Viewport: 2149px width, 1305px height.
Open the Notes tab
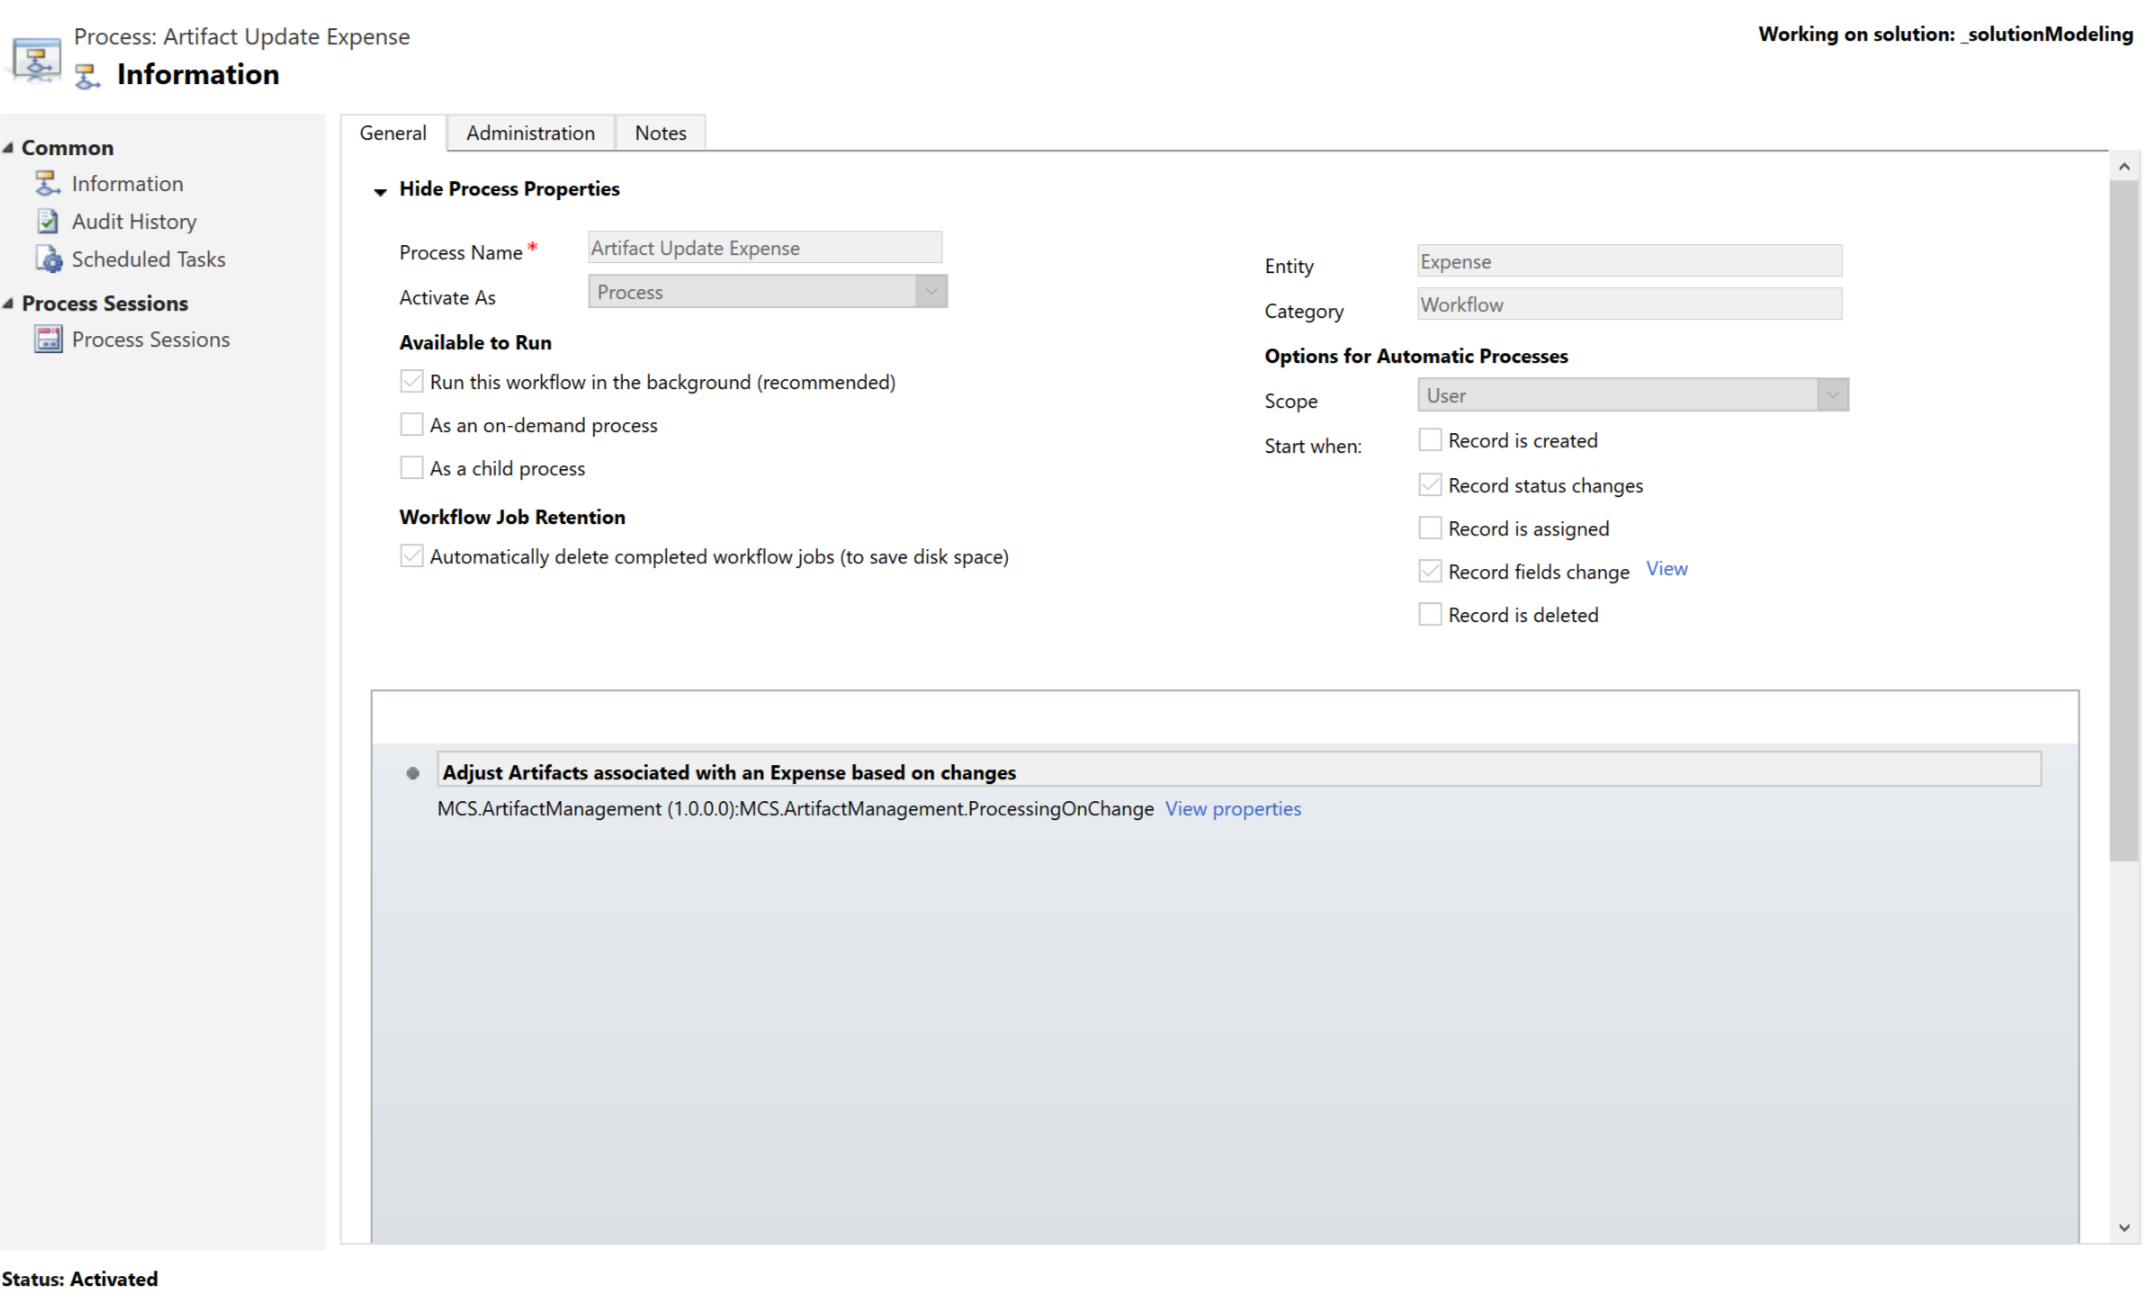(x=660, y=133)
